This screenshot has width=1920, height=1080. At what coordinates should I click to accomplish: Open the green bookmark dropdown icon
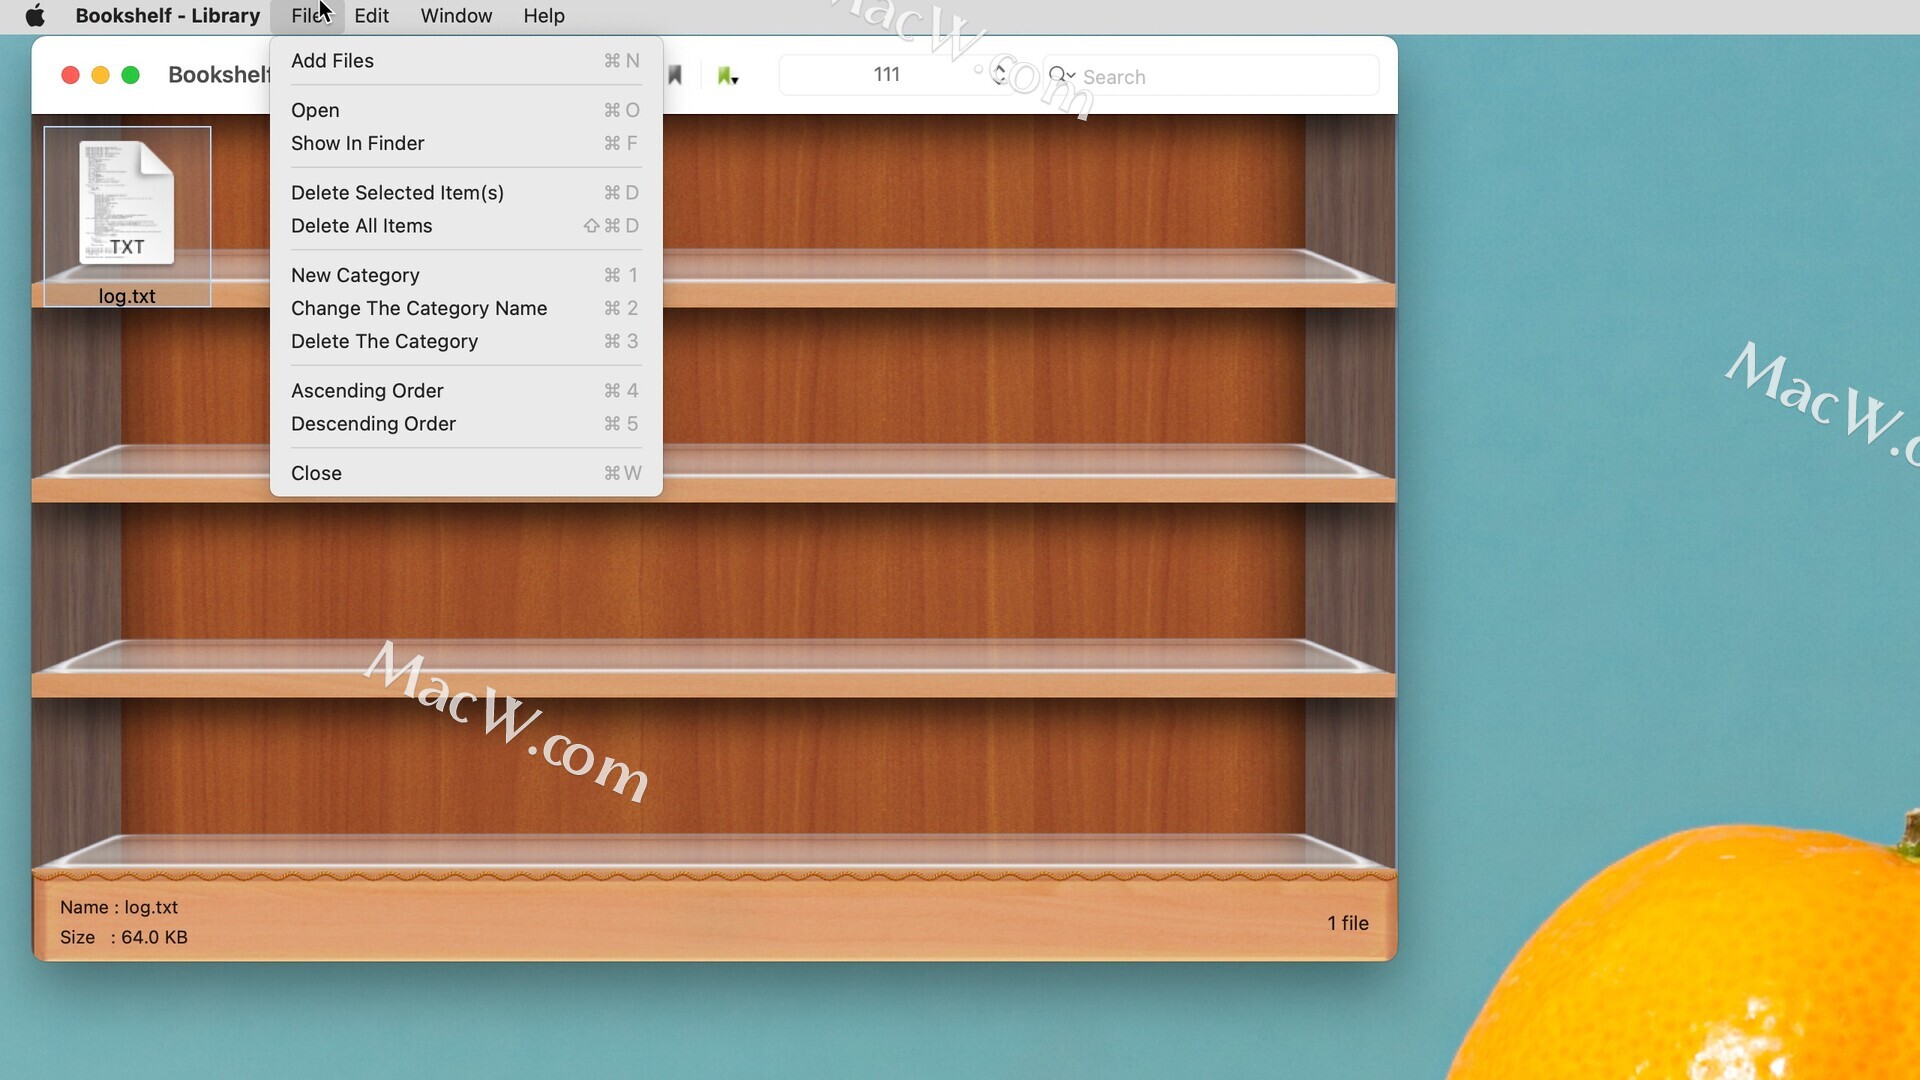coord(727,76)
